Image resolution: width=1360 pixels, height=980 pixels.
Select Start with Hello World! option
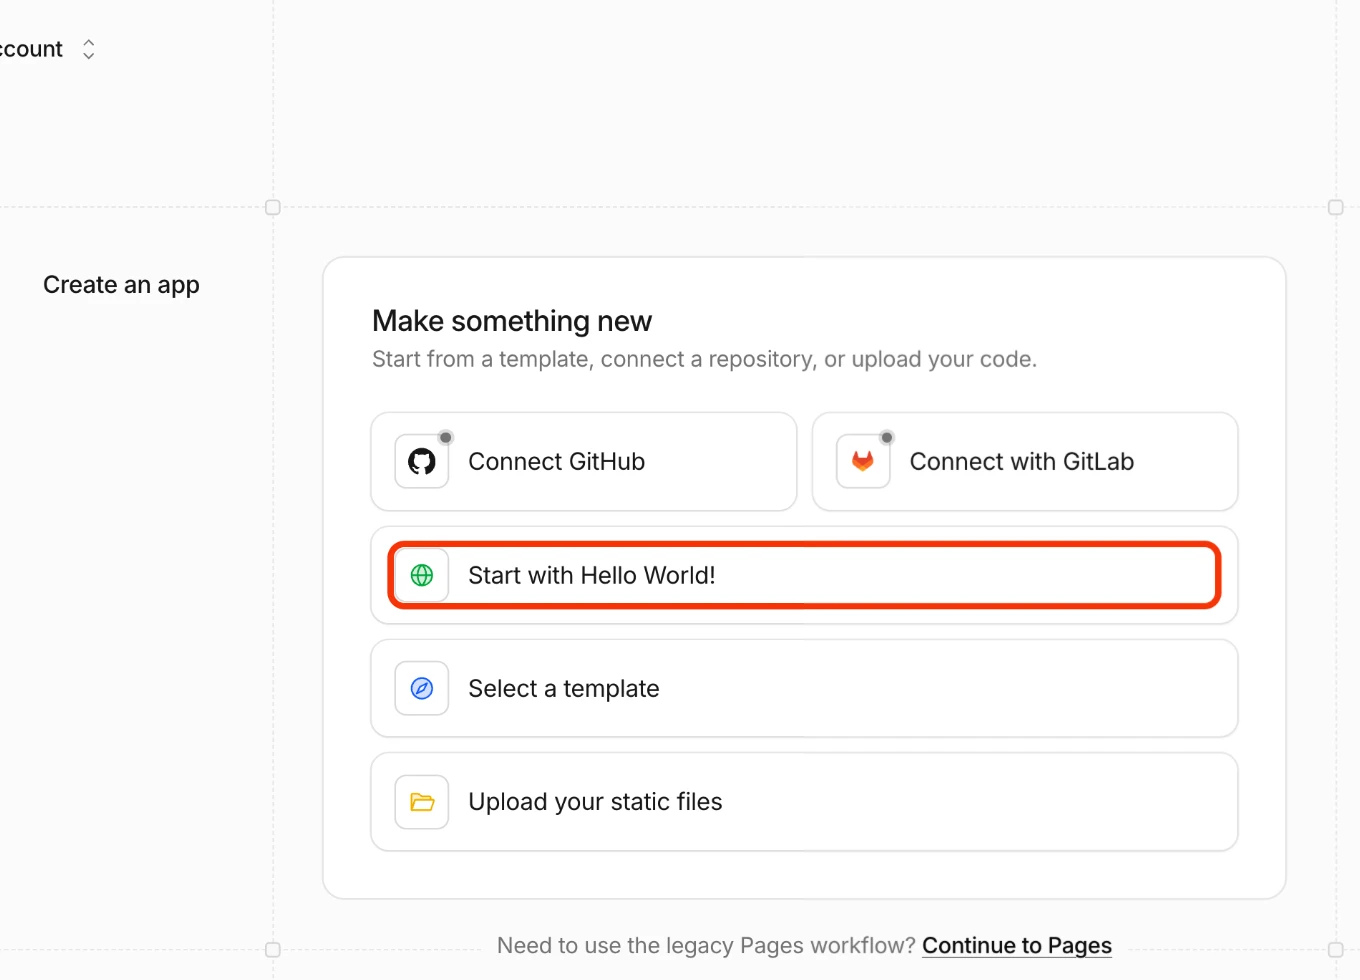click(804, 575)
